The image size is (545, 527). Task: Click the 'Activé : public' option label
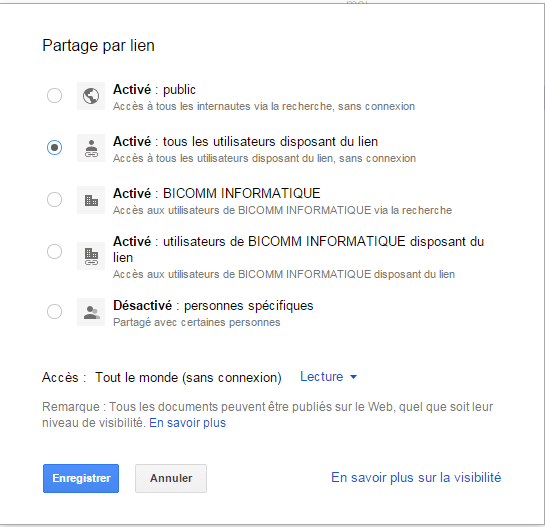[154, 90]
